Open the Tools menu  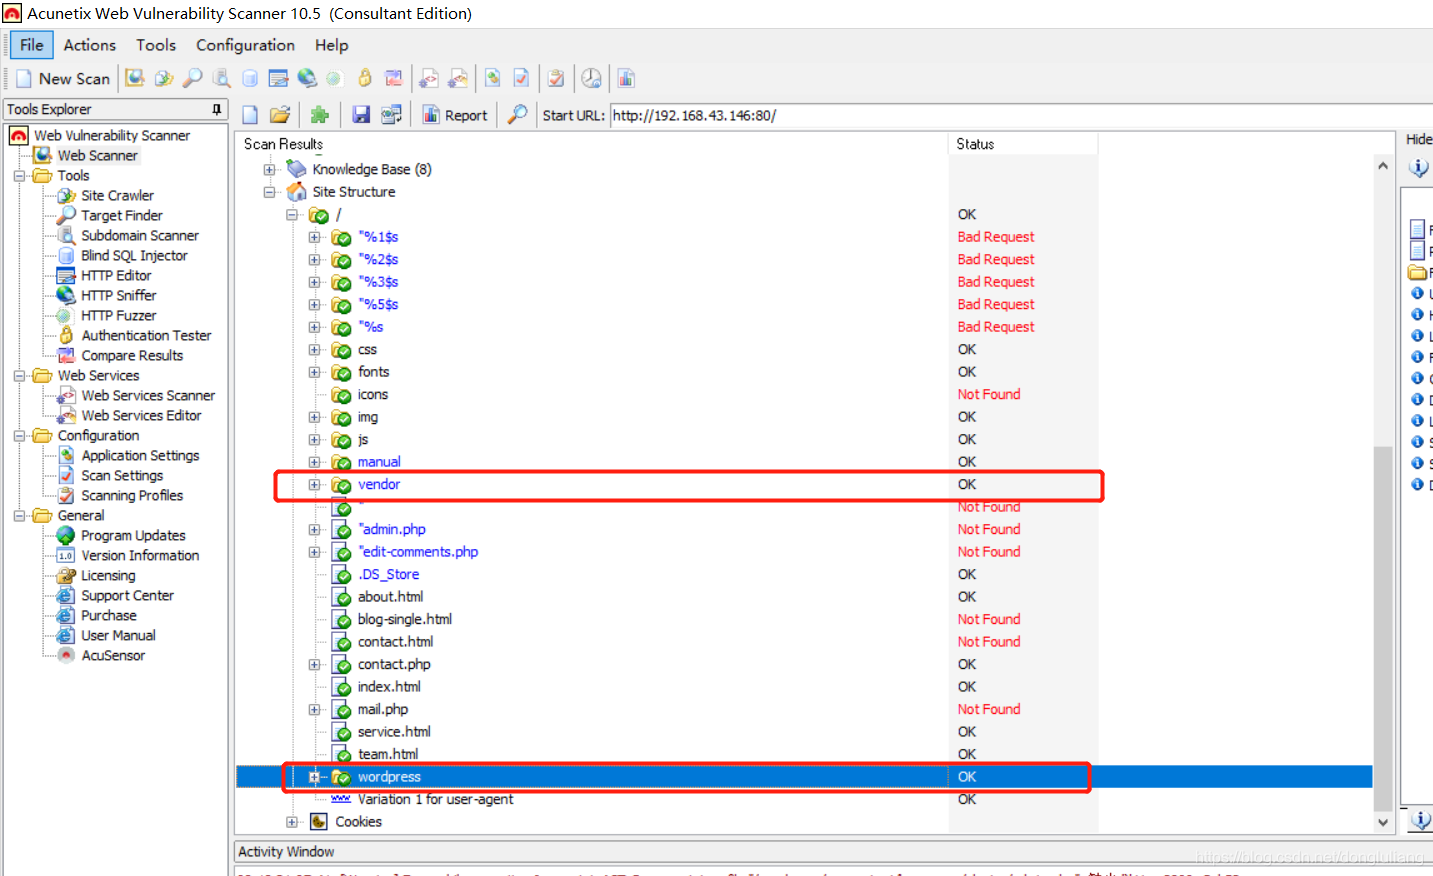pyautogui.click(x=156, y=45)
